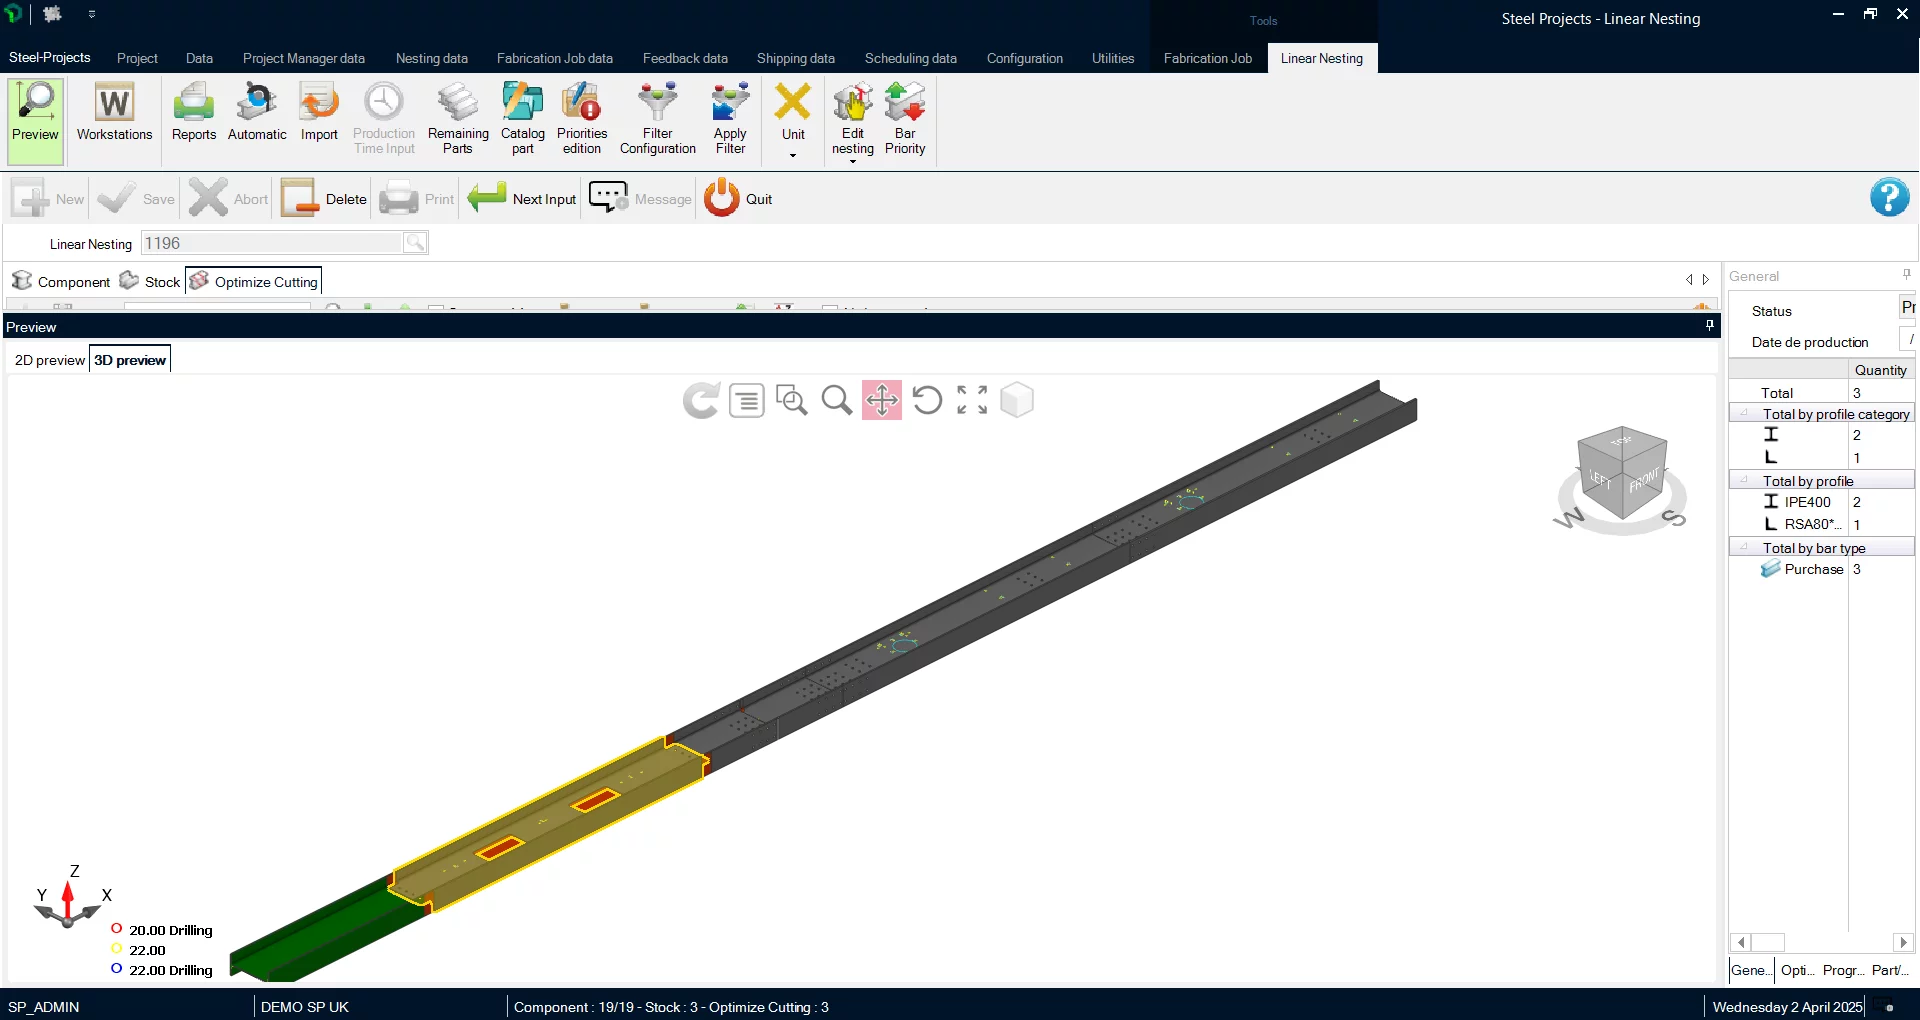1920x1020 pixels.
Task: Open Remaining Parts in the ribbon
Action: tap(458, 118)
